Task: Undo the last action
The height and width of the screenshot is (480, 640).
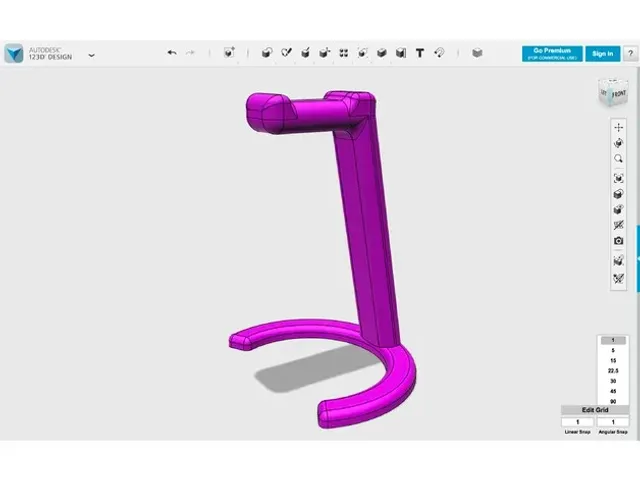Action: pos(172,53)
